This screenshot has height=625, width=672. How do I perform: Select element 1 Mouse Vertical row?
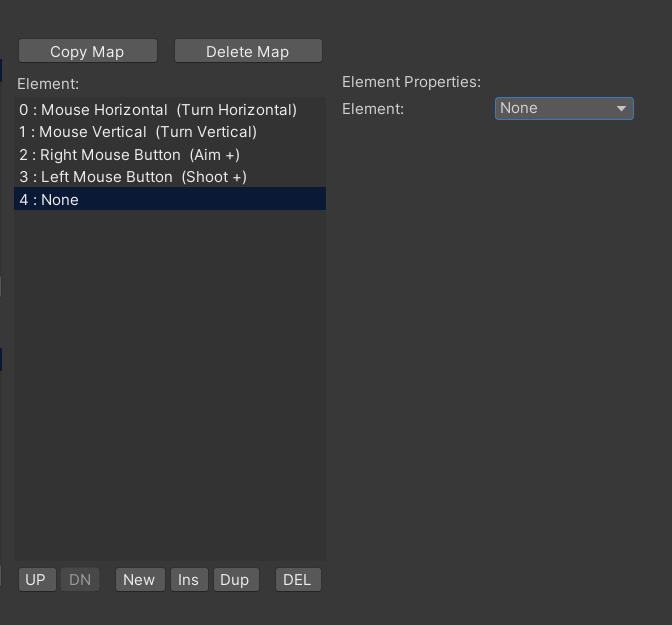coord(170,132)
